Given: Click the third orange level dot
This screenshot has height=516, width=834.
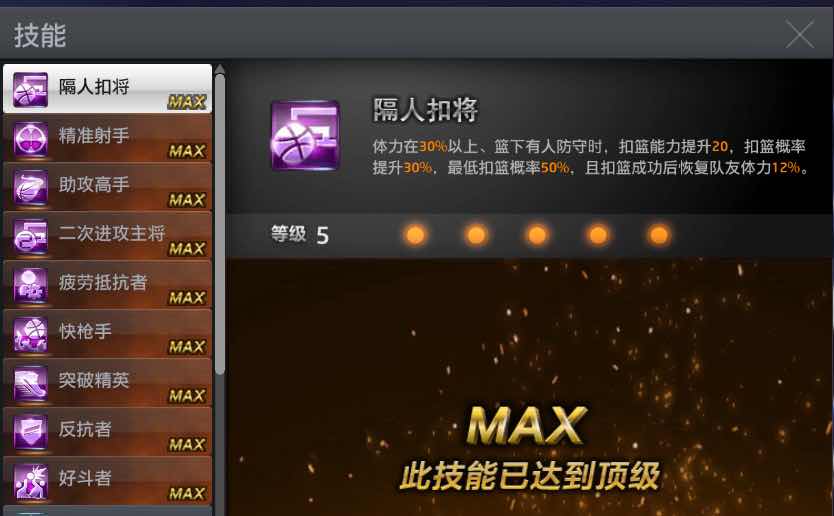Looking at the screenshot, I should [x=537, y=235].
